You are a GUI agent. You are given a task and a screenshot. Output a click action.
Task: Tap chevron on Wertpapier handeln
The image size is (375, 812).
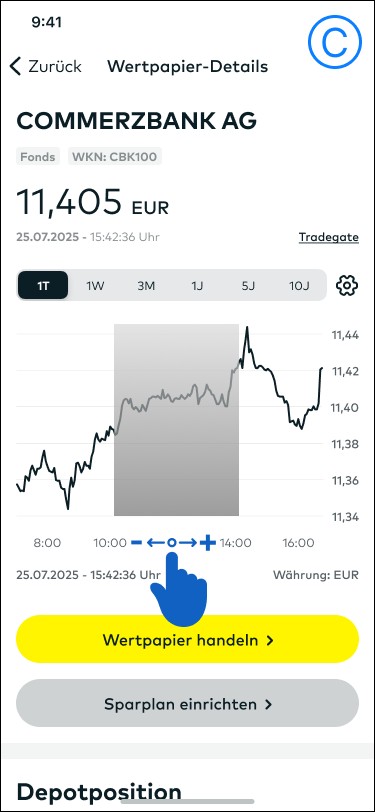point(269,641)
